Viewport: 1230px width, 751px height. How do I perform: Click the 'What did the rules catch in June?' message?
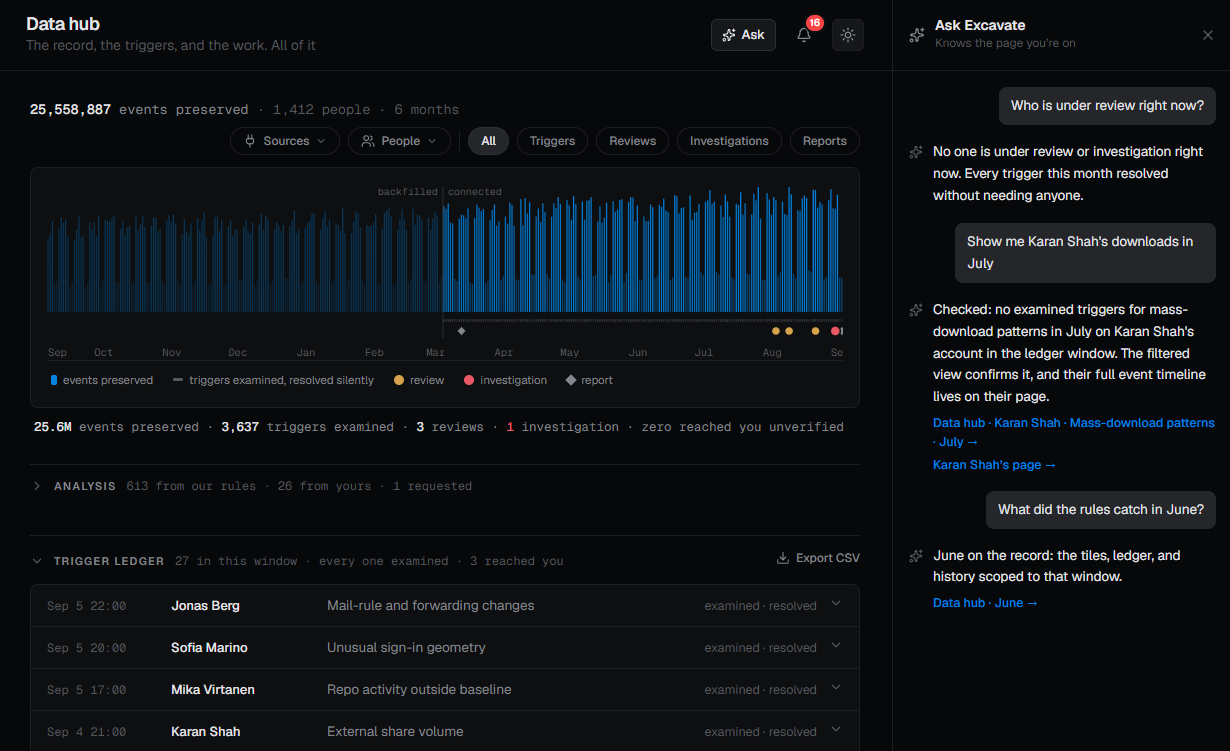(1101, 509)
